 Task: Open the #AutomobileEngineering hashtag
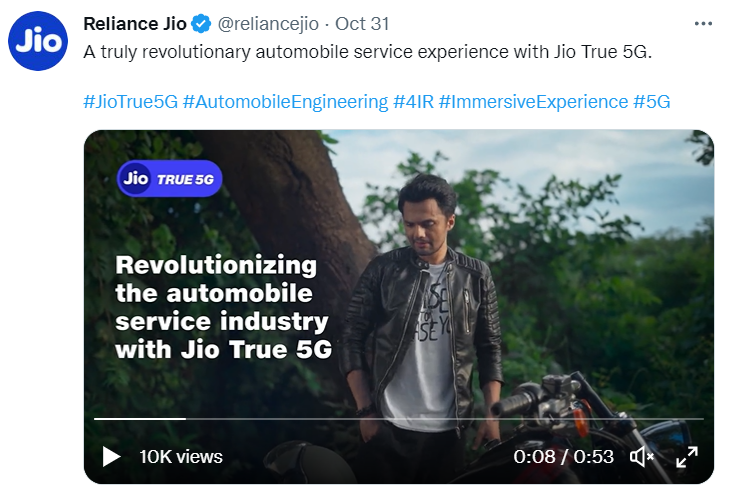(285, 102)
